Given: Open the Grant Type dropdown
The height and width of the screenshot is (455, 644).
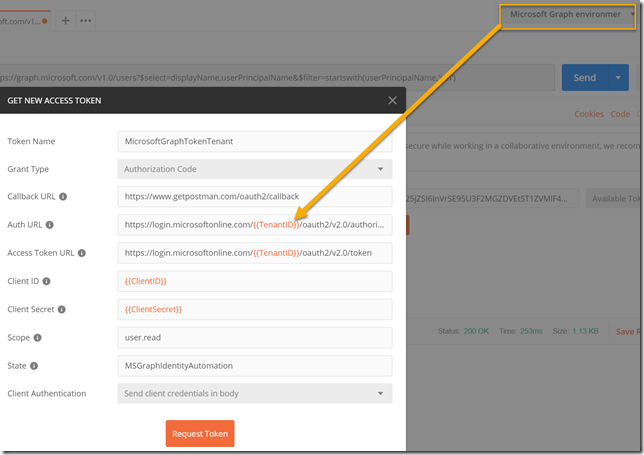Looking at the screenshot, I should 255,169.
